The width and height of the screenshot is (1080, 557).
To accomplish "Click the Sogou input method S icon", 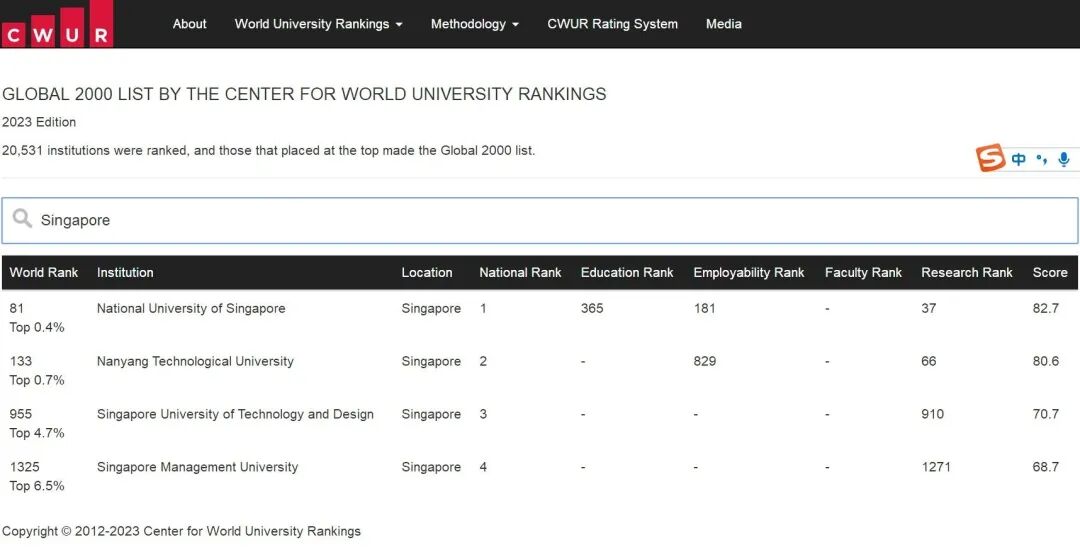I will tap(990, 158).
